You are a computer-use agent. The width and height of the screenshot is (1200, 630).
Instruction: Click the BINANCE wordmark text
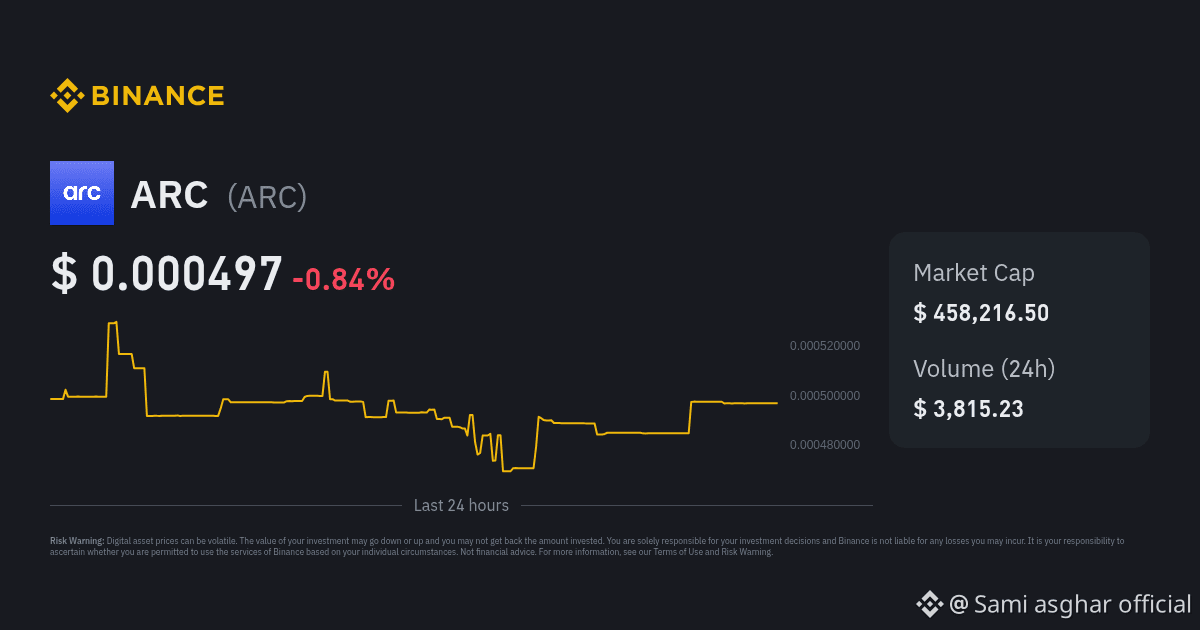158,96
